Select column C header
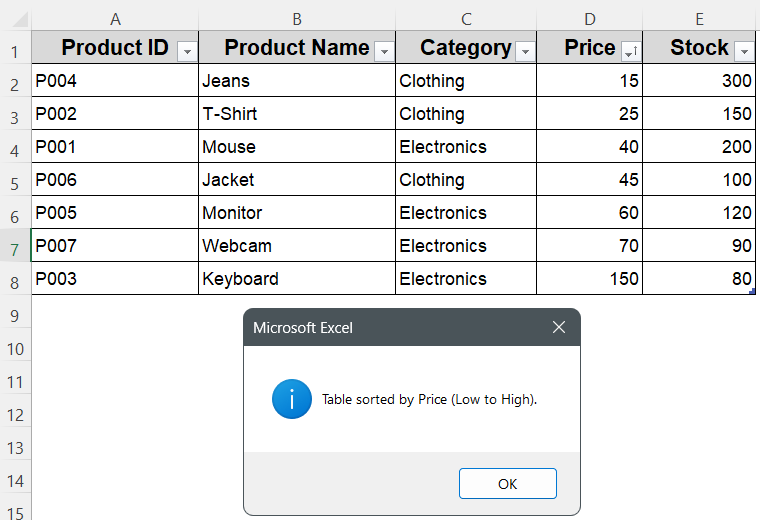The height and width of the screenshot is (520, 760). [465, 19]
